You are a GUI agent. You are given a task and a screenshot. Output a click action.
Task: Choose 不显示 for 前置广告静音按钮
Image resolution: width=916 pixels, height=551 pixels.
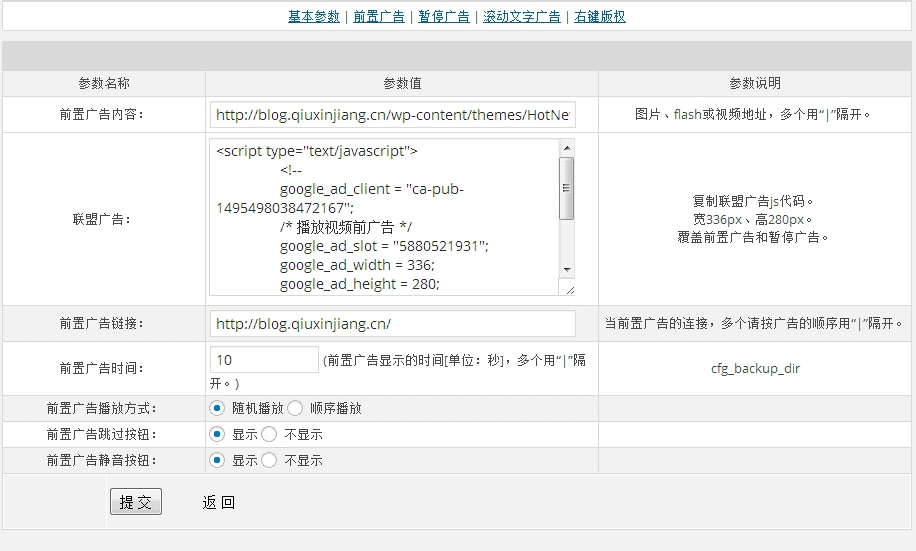(269, 460)
